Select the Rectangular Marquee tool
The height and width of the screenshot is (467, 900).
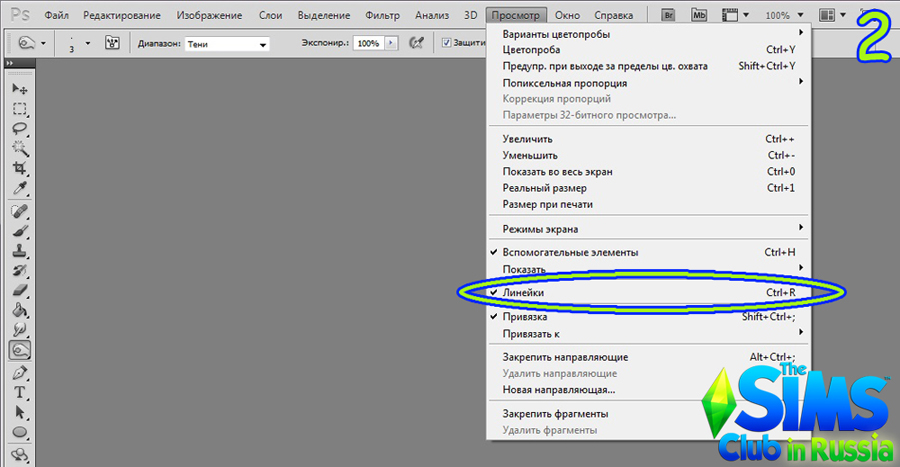(19, 109)
